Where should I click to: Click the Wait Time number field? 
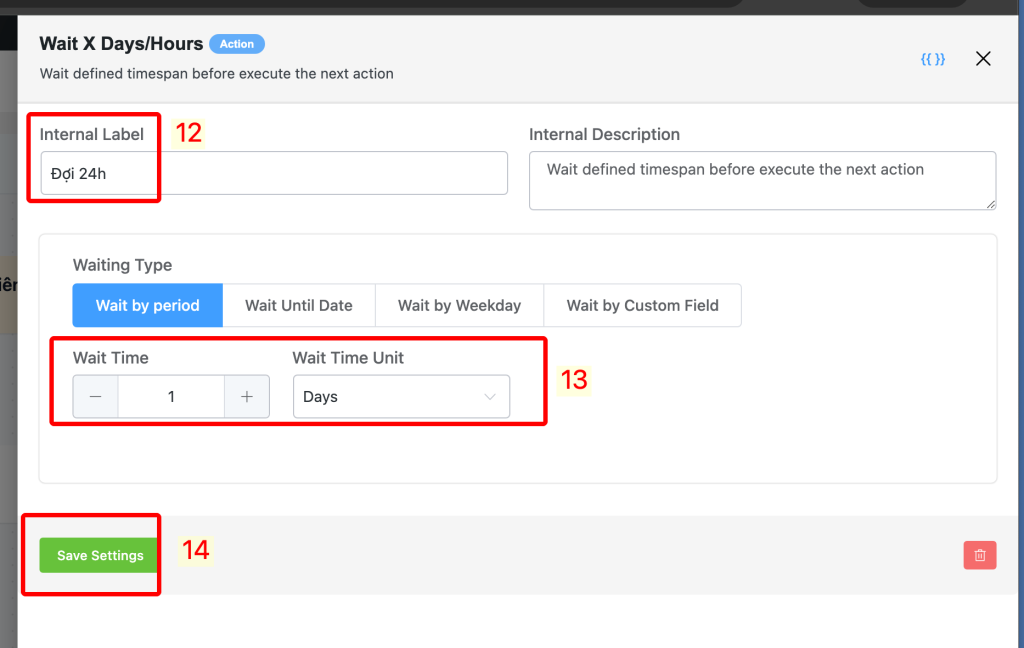click(x=171, y=396)
